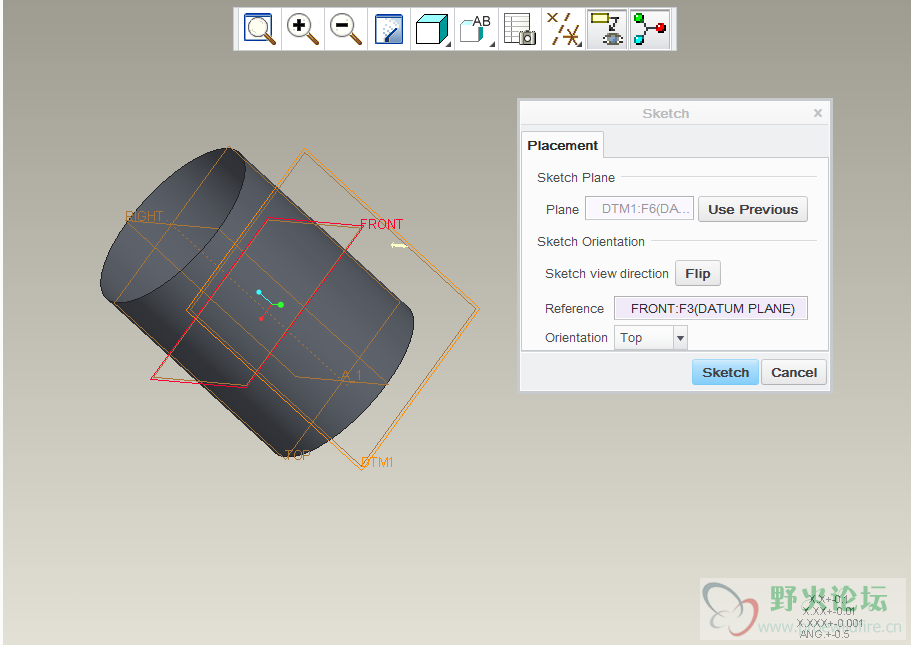Select the TOP datum plane label
The height and width of the screenshot is (645, 911).
pos(297,455)
